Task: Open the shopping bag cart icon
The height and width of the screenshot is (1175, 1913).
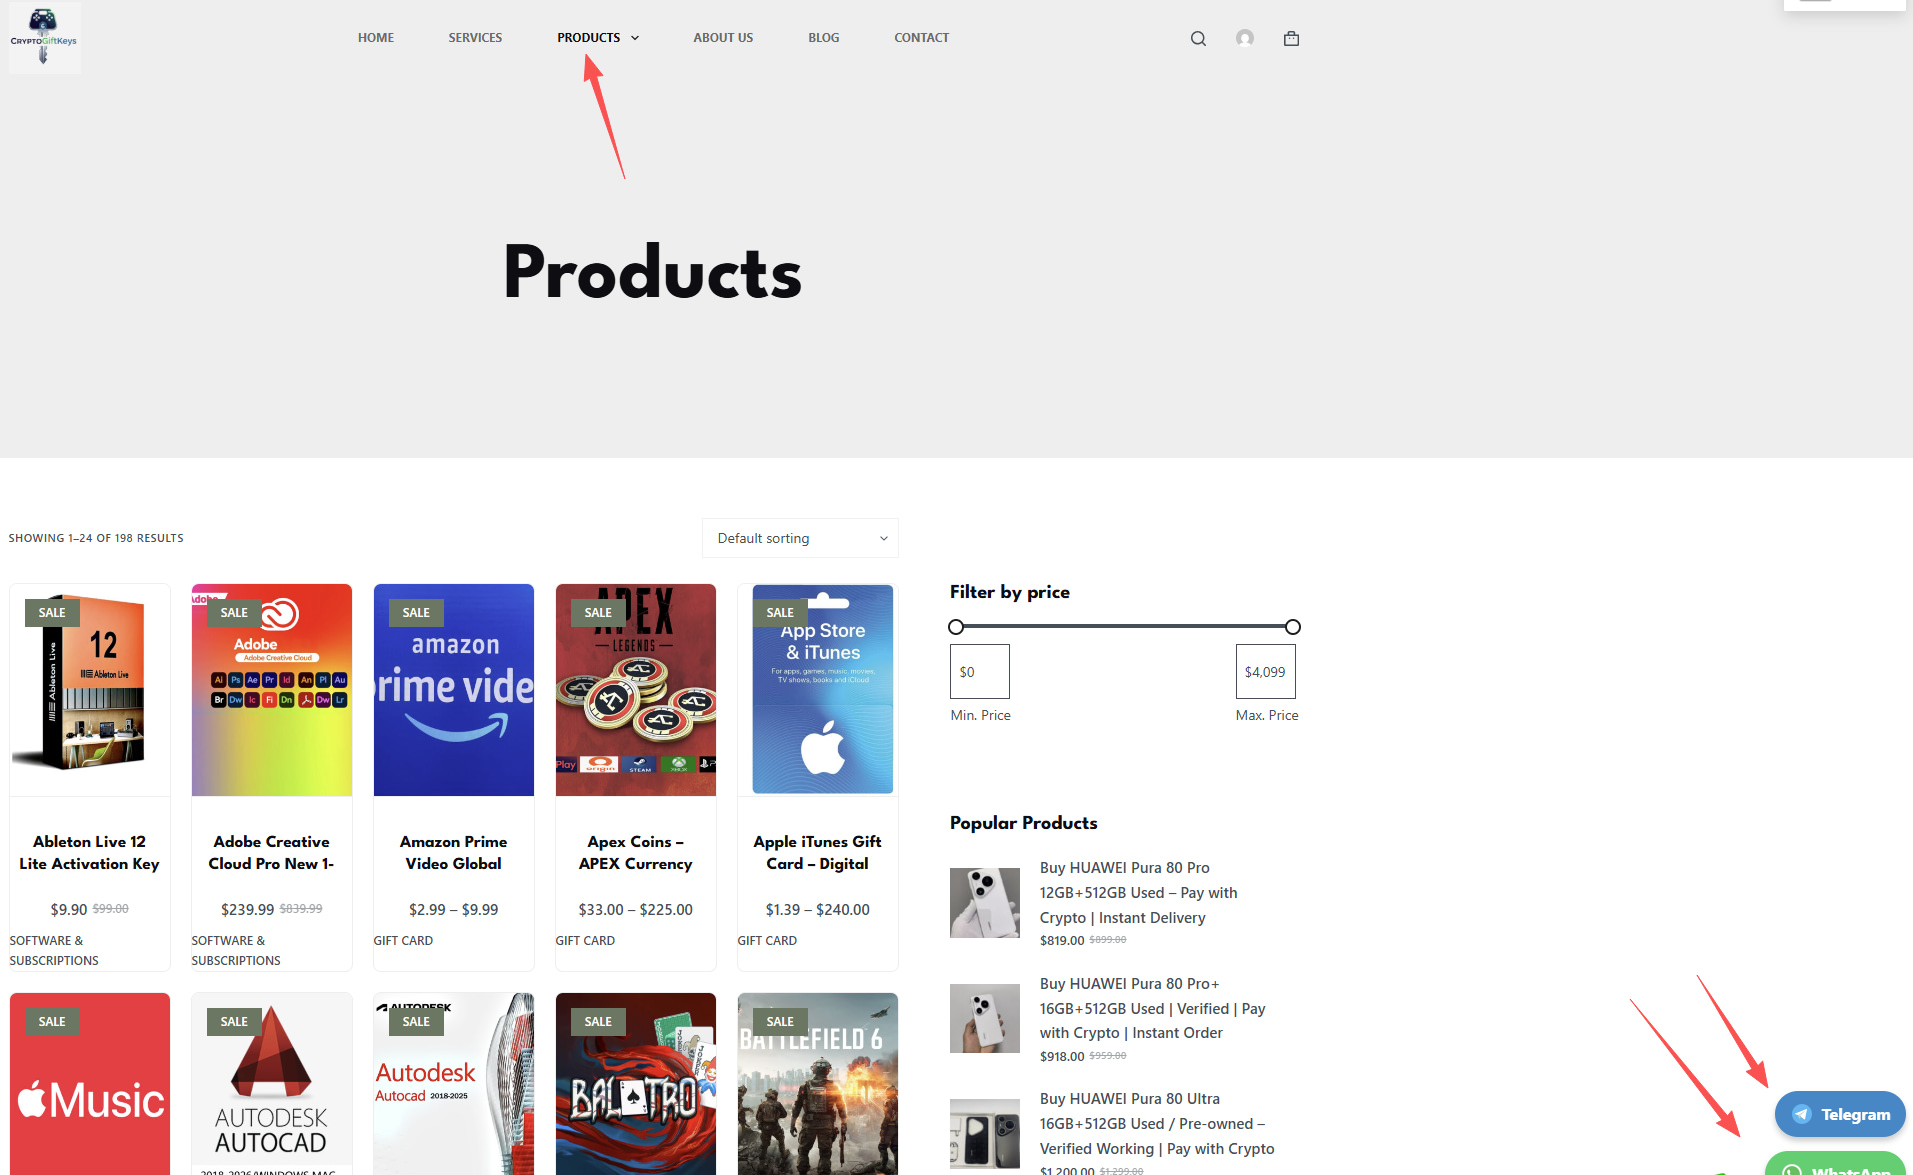Action: (1291, 38)
